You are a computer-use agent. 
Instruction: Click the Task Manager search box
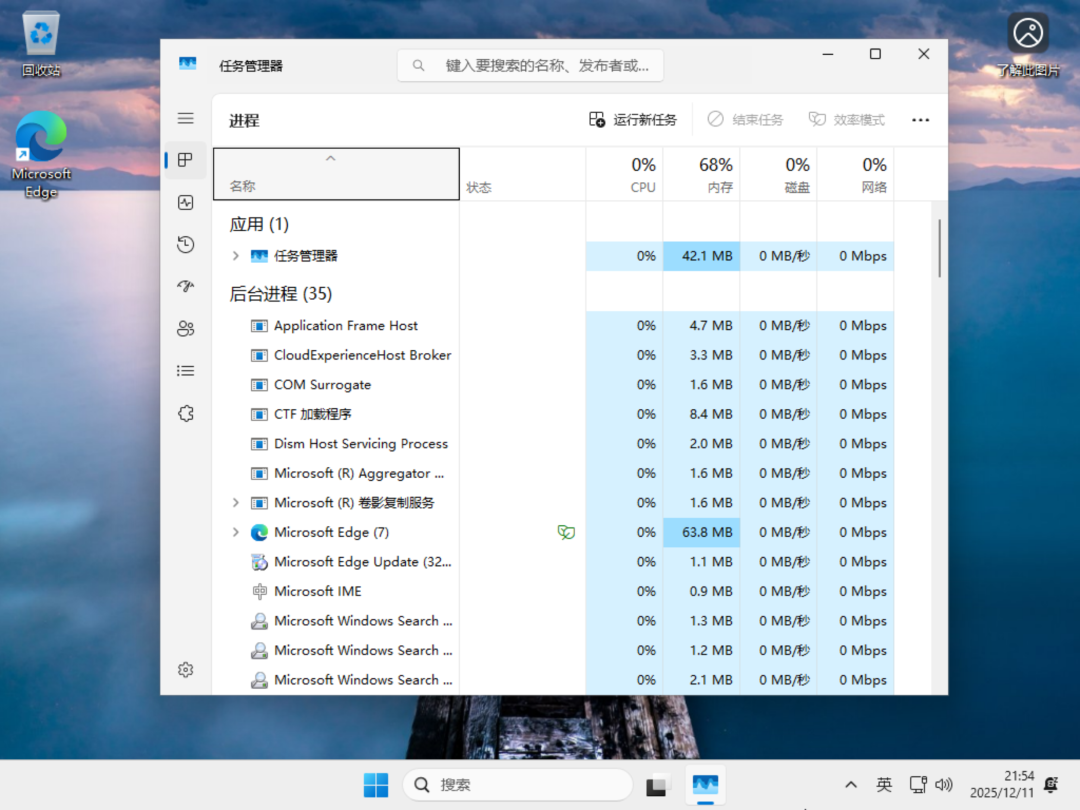530,65
